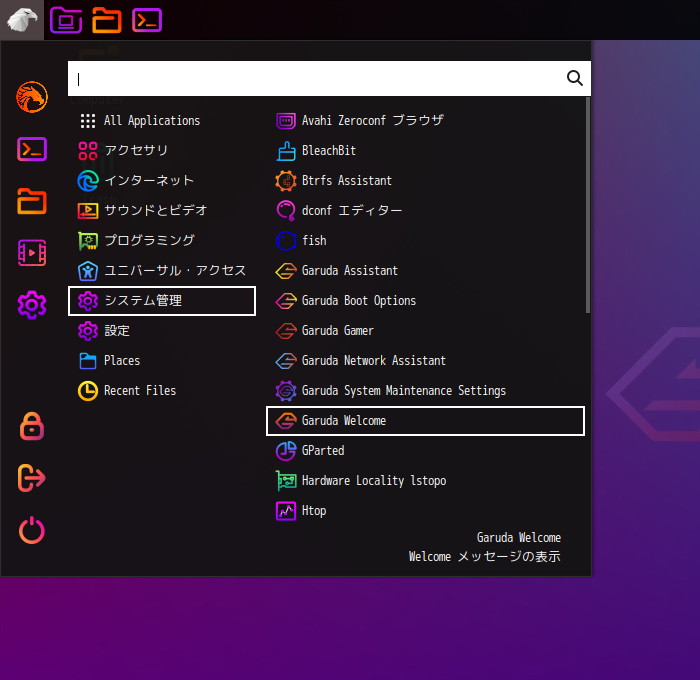
Task: Launch Garuda Boot Options
Action: click(x=425, y=300)
